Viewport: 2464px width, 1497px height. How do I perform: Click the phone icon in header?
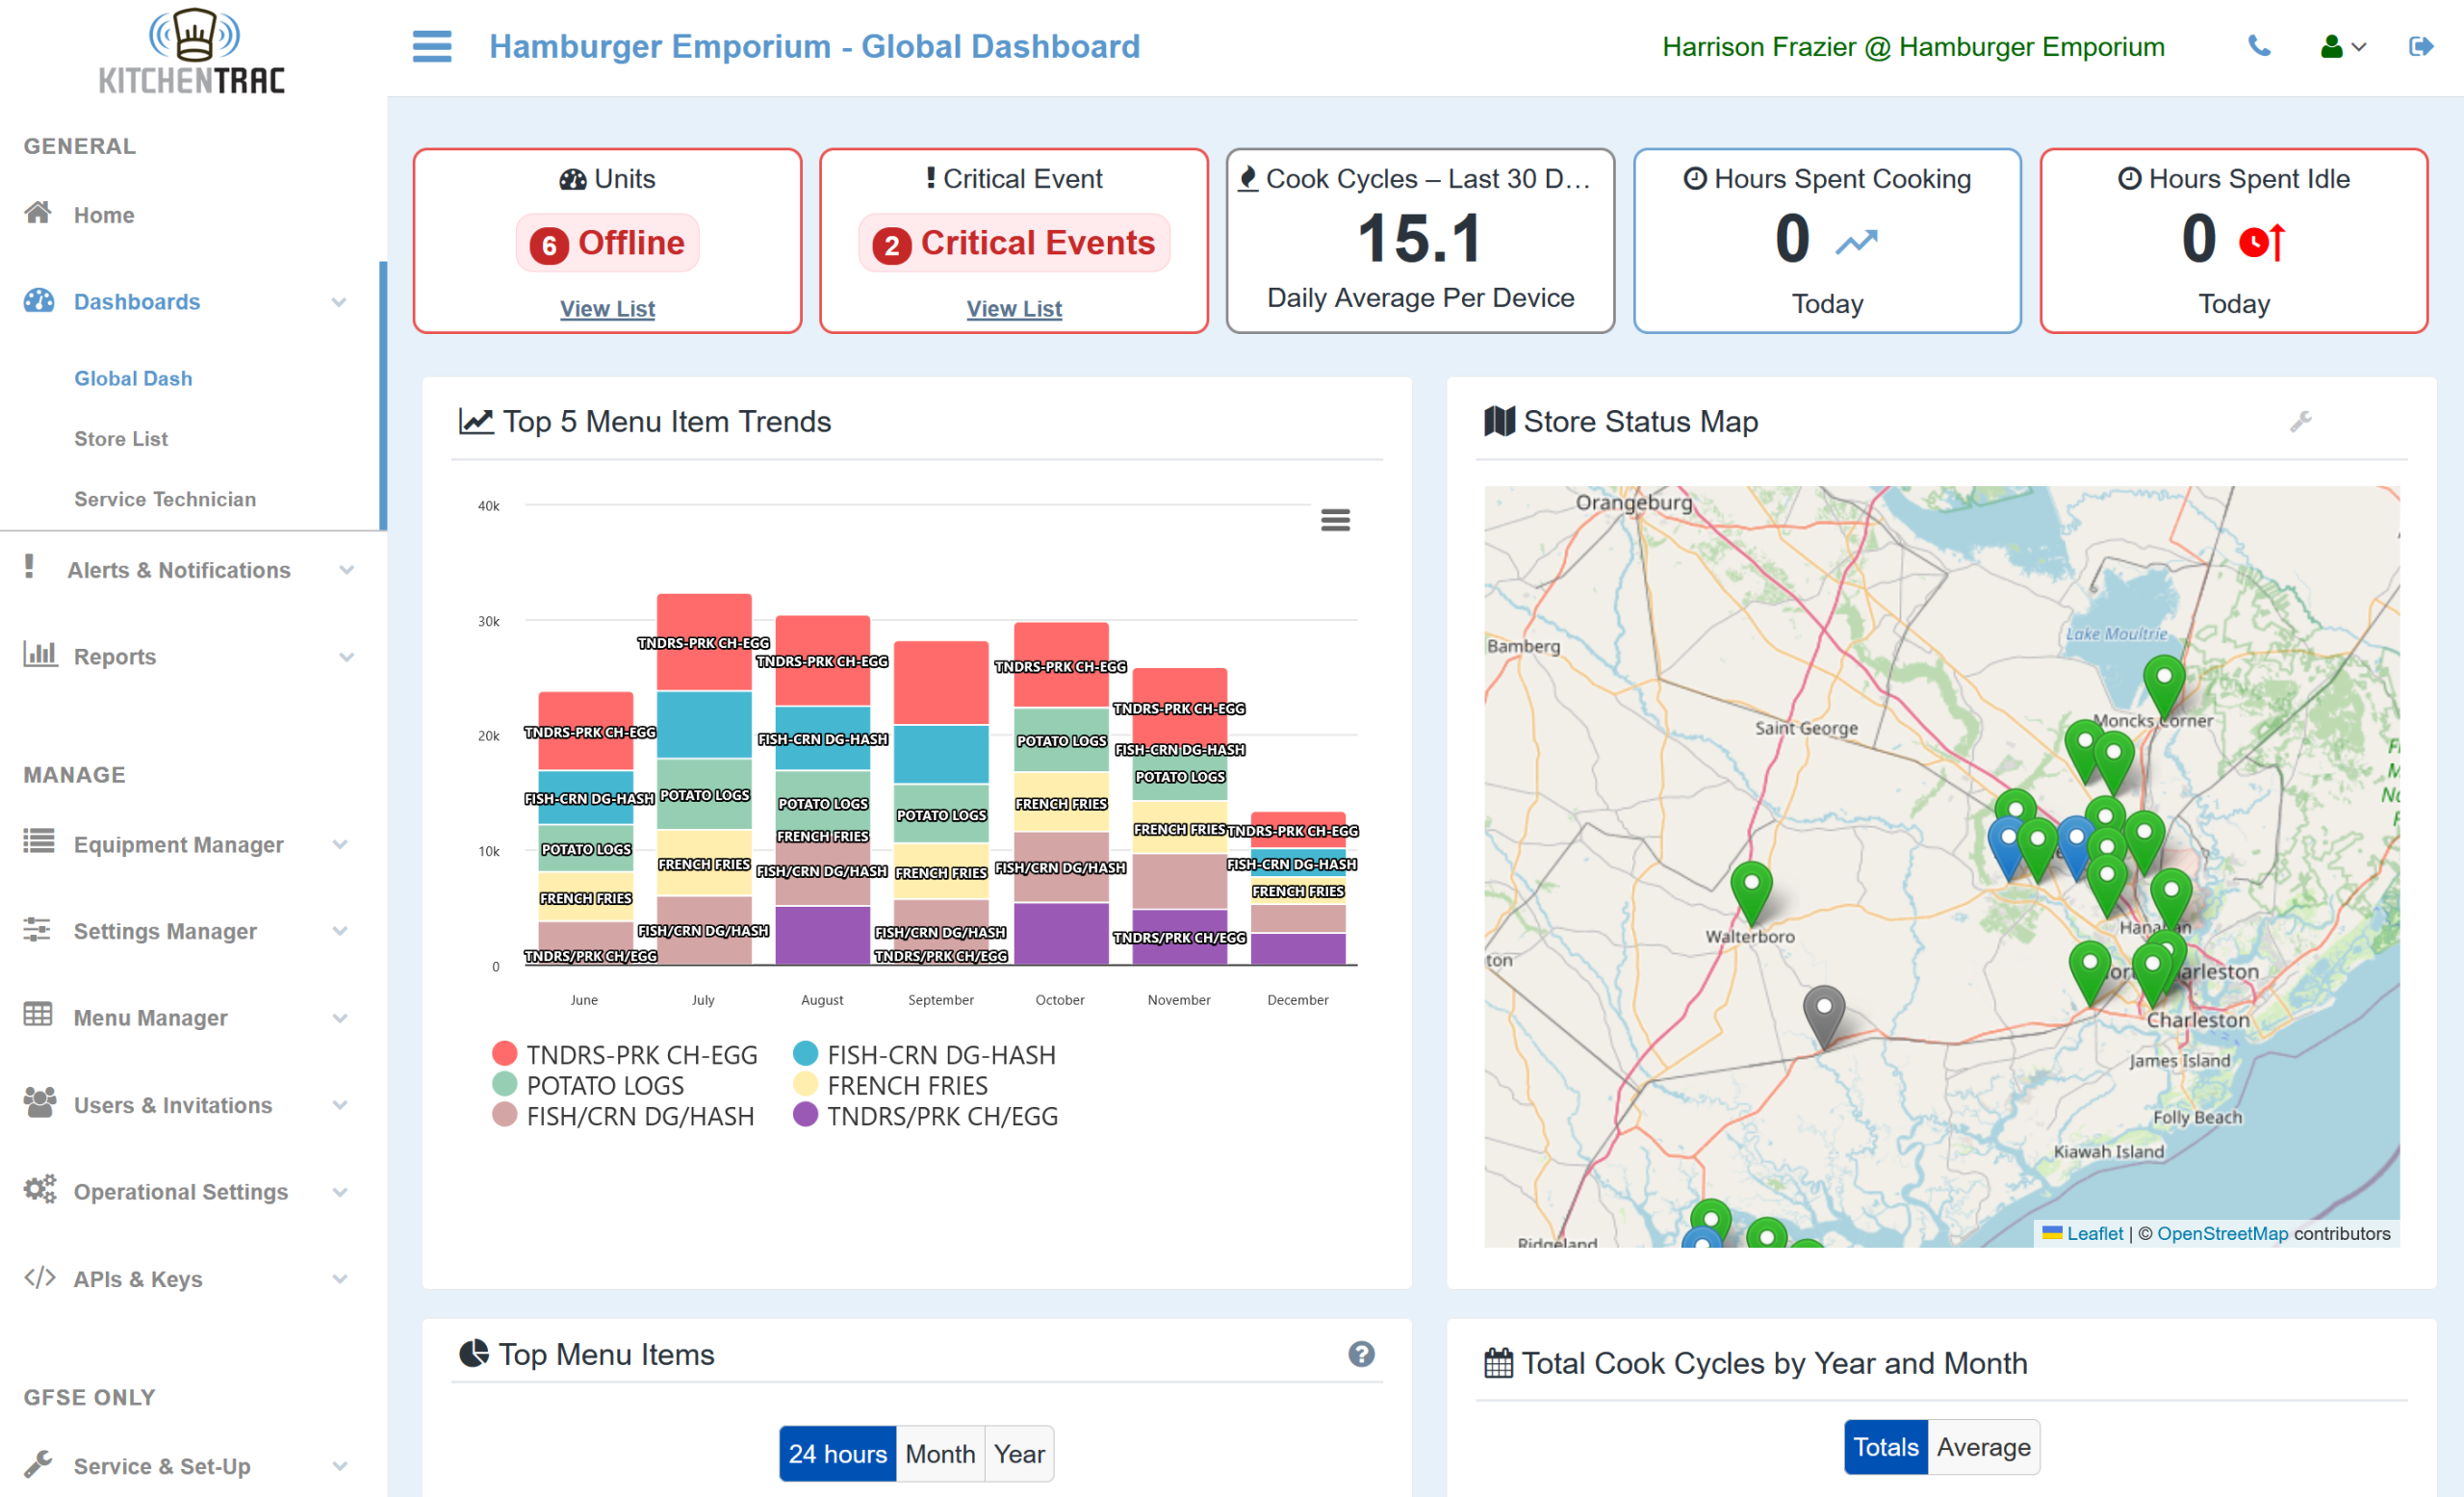pyautogui.click(x=2258, y=46)
